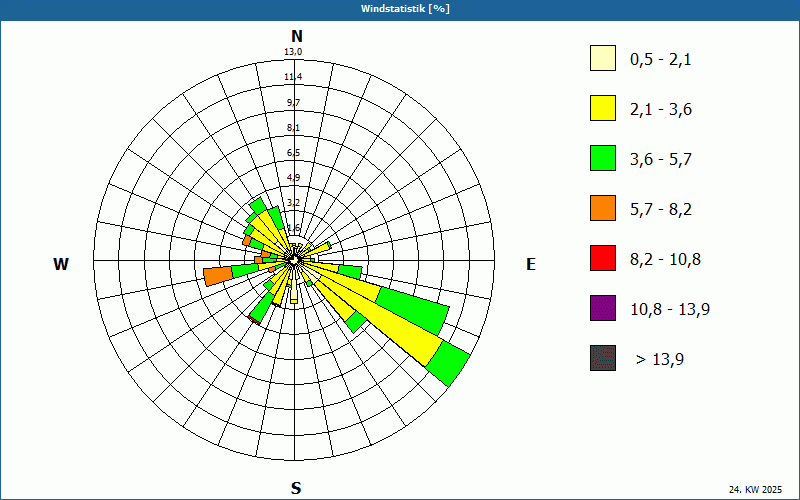Click the W compass label

pyautogui.click(x=61, y=264)
